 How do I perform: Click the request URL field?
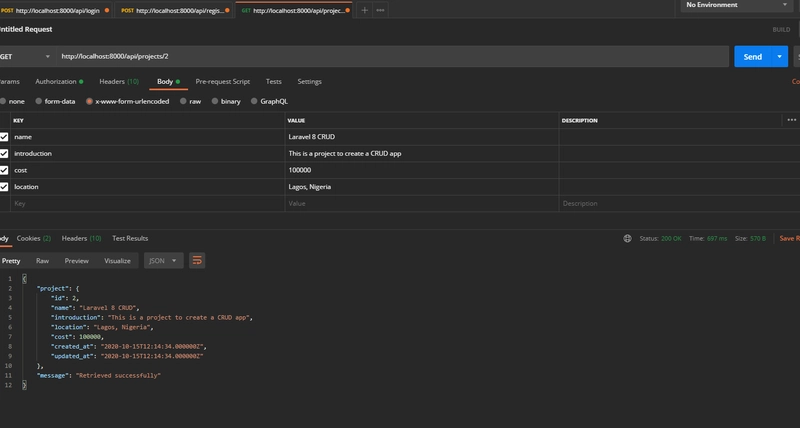(x=392, y=57)
